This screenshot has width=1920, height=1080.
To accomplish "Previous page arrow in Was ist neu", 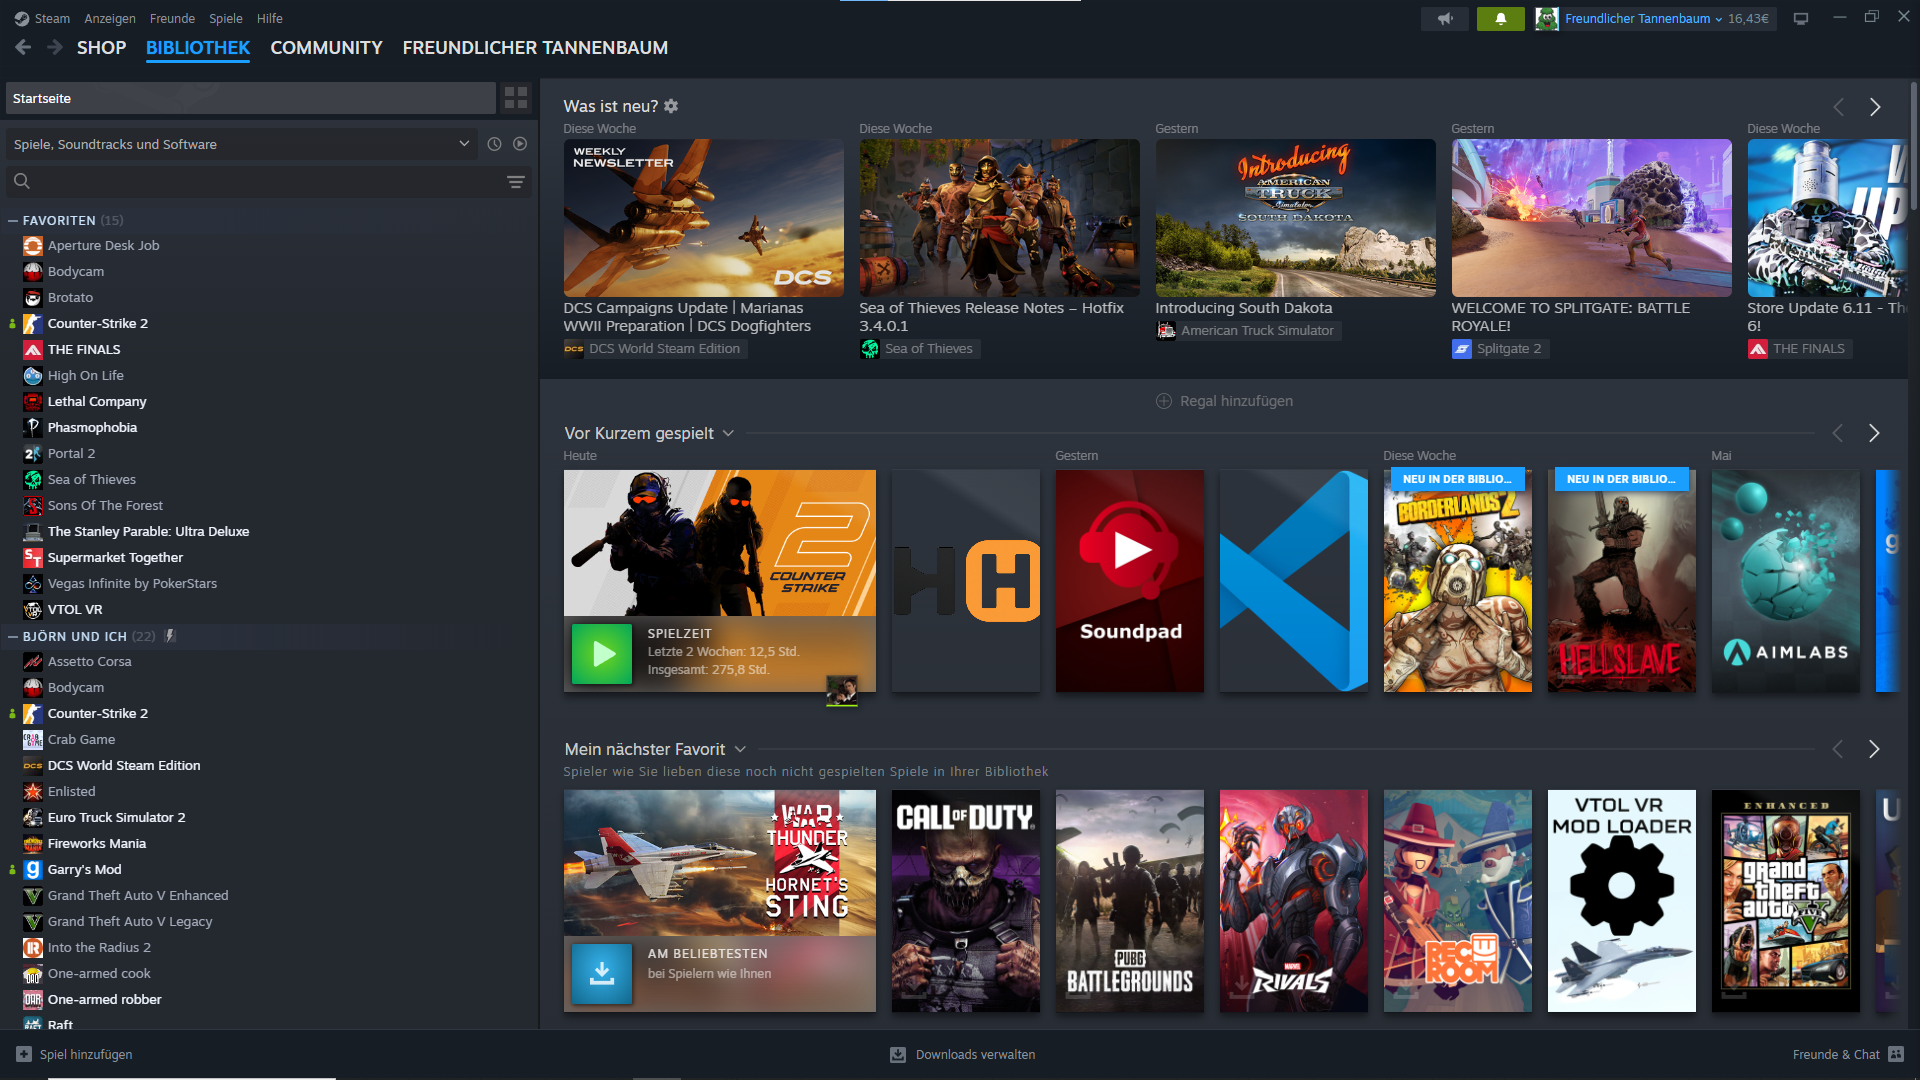I will click(1838, 107).
